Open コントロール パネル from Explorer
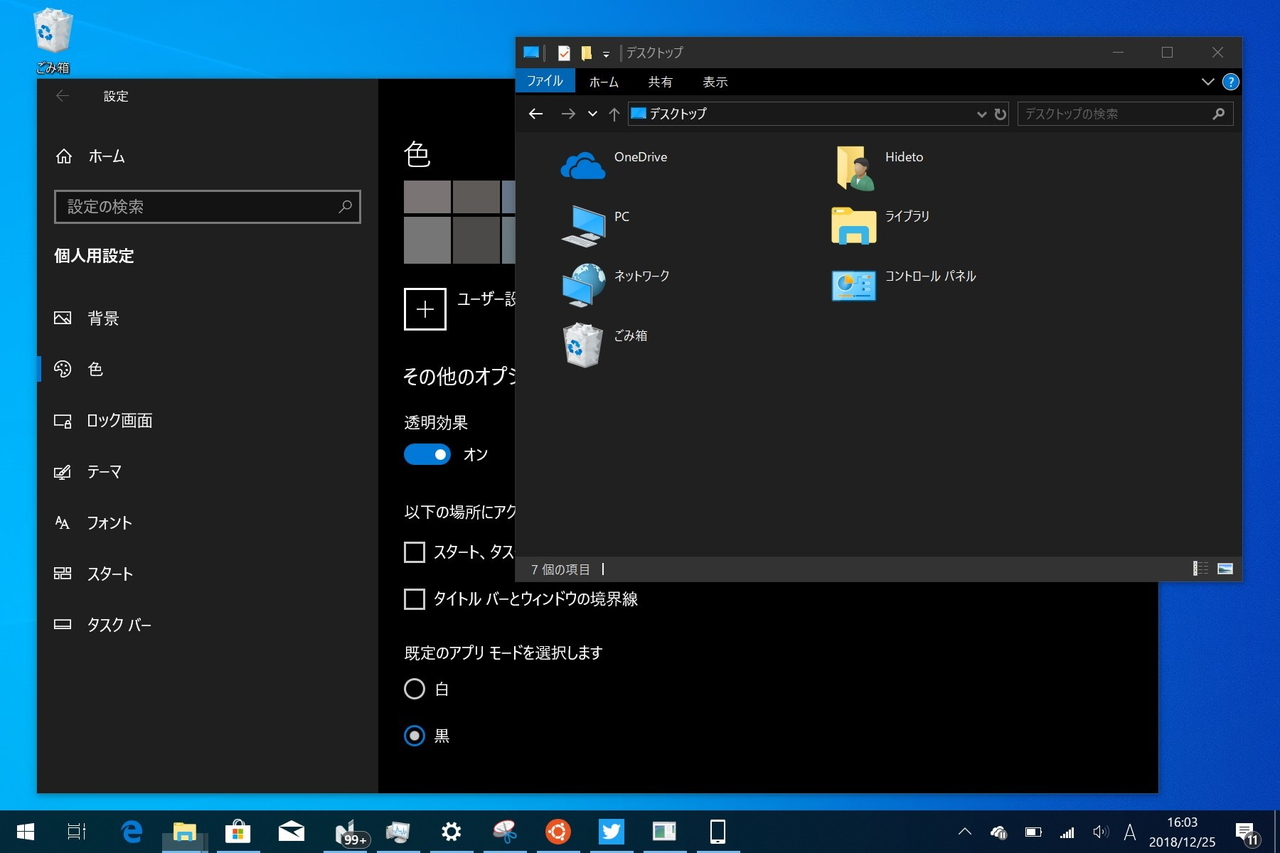1280x853 pixels. pos(903,284)
